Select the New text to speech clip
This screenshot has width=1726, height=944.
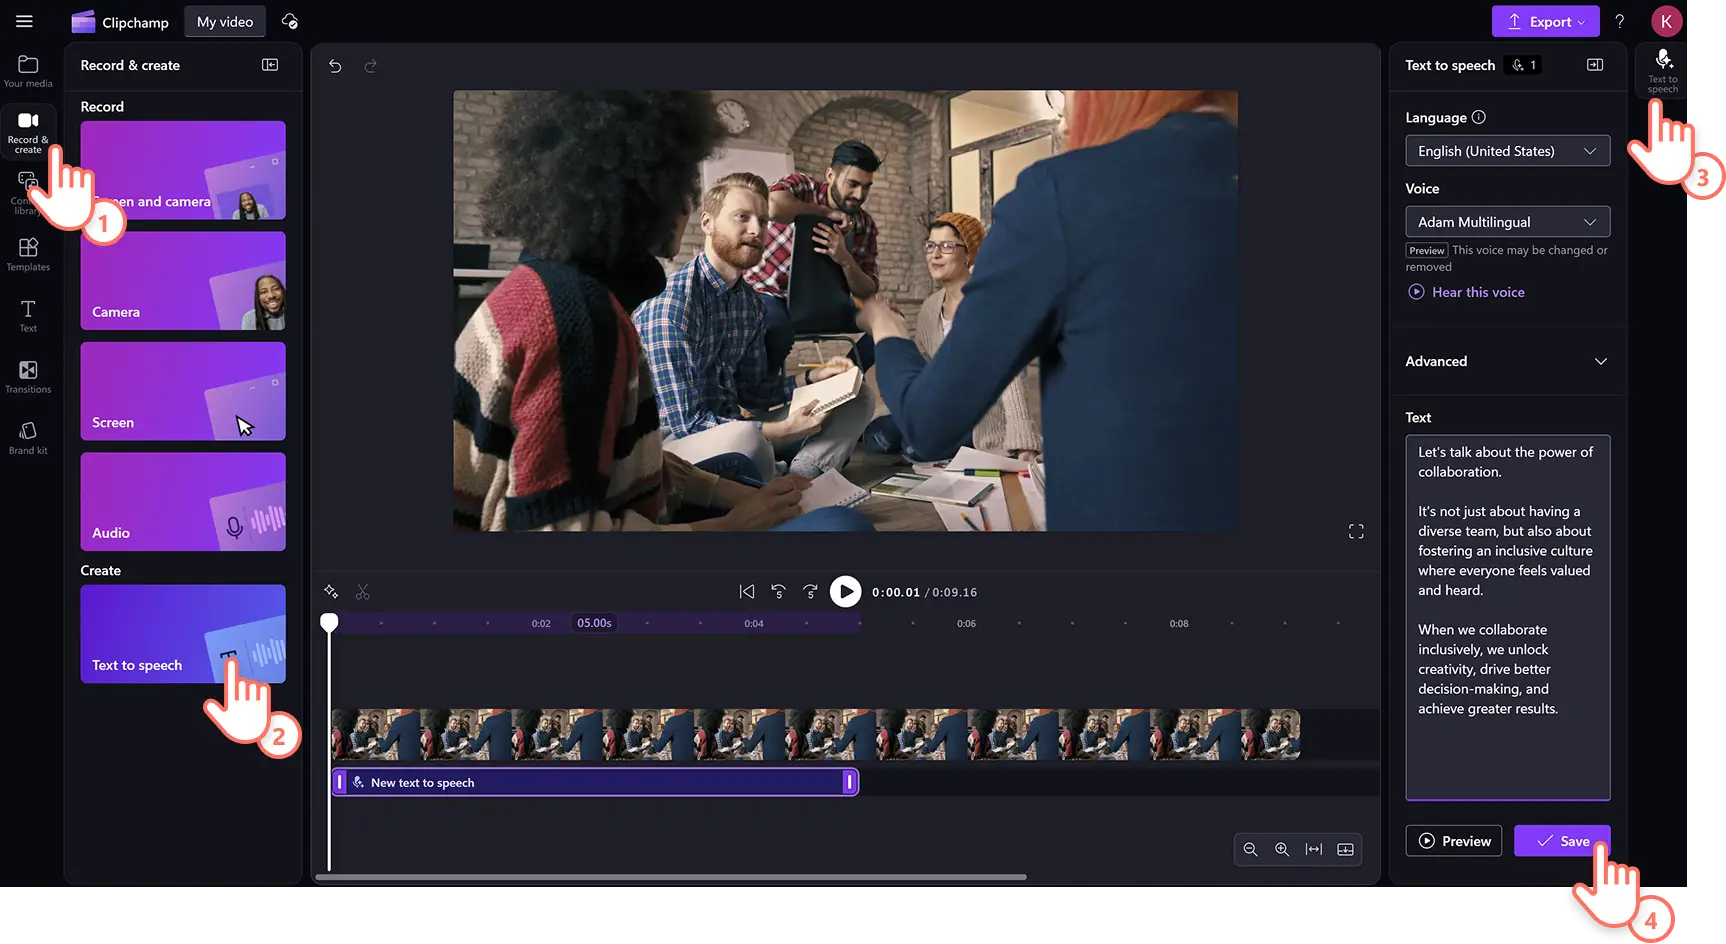click(595, 782)
